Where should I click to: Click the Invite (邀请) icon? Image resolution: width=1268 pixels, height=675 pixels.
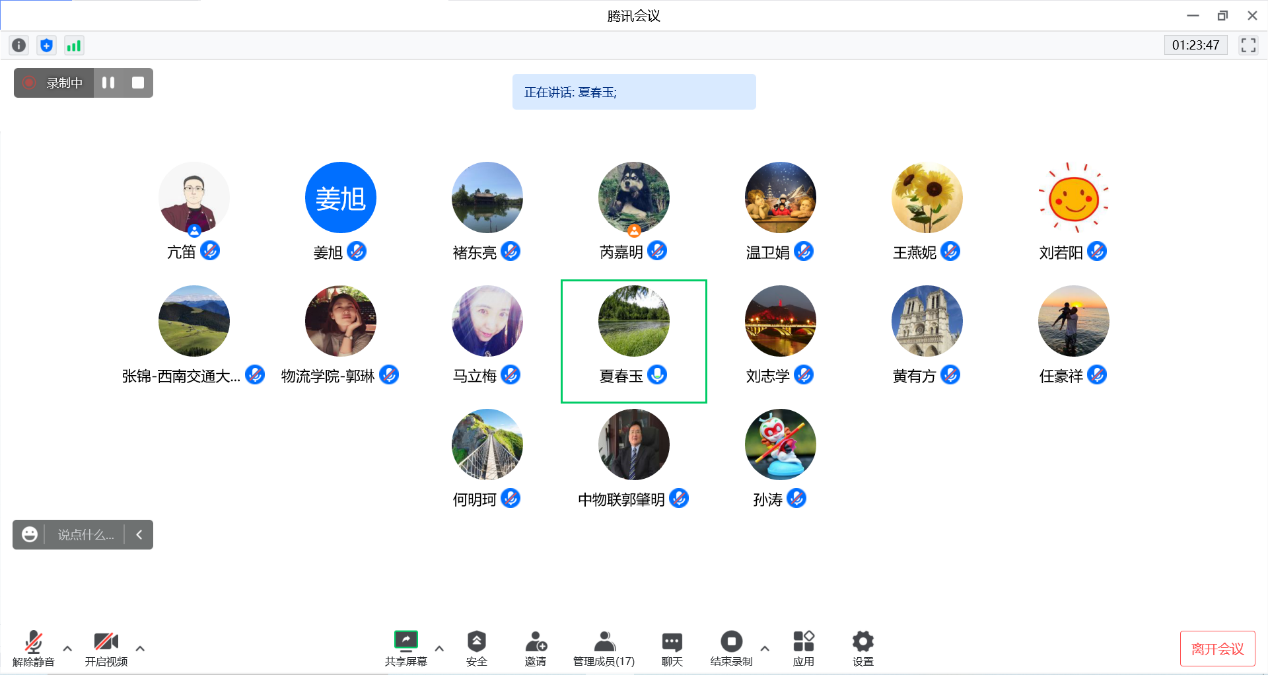coord(536,648)
